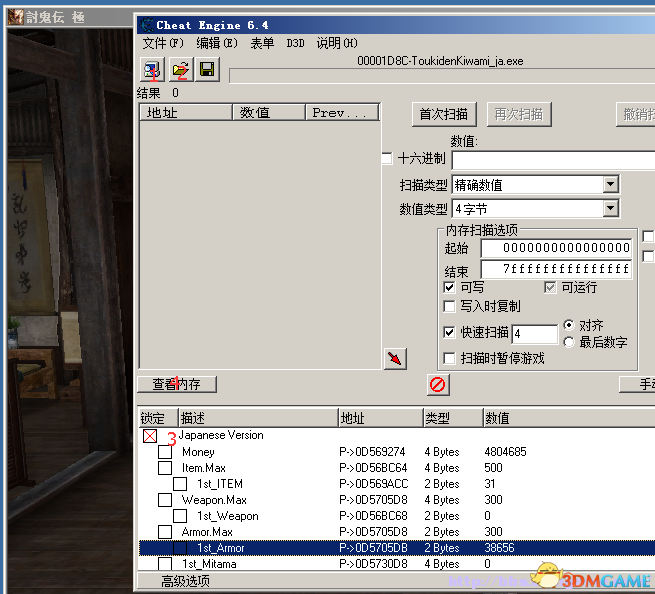Select the Money row value 4804685
The width and height of the screenshot is (655, 594).
click(x=505, y=452)
